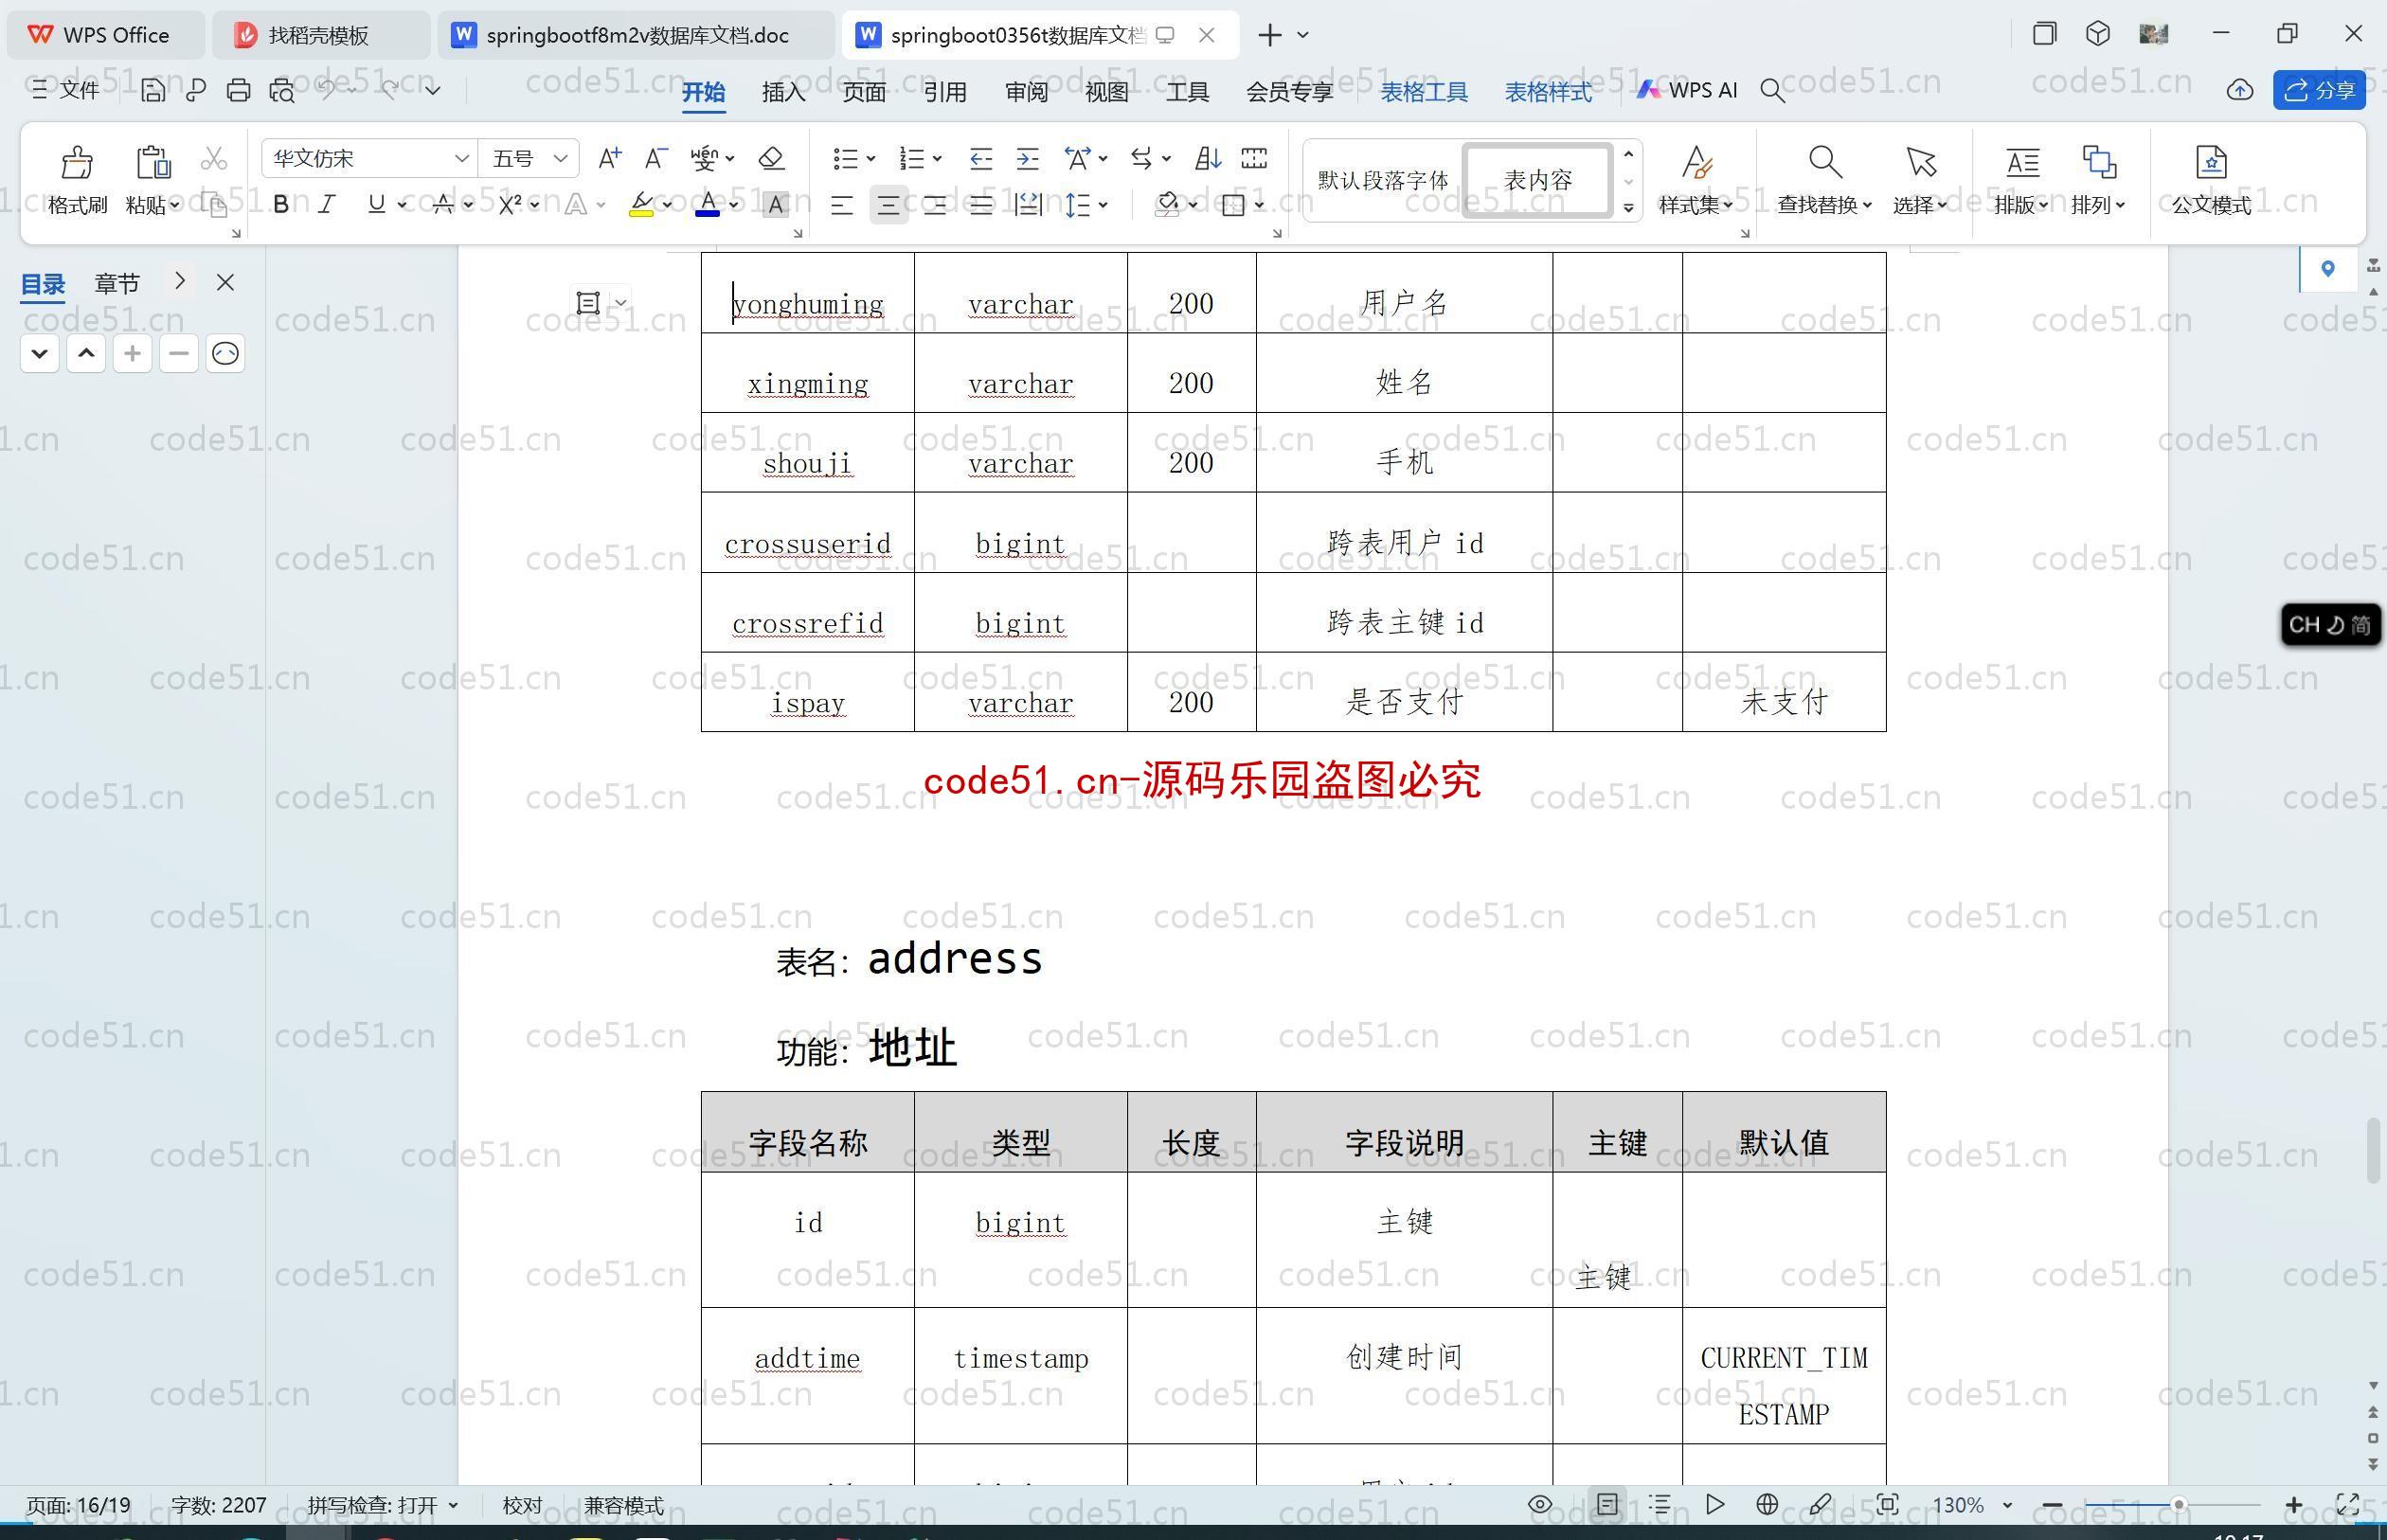Click the Align Right paragraph icon
This screenshot has width=2387, height=1540.
pyautogui.click(x=935, y=205)
